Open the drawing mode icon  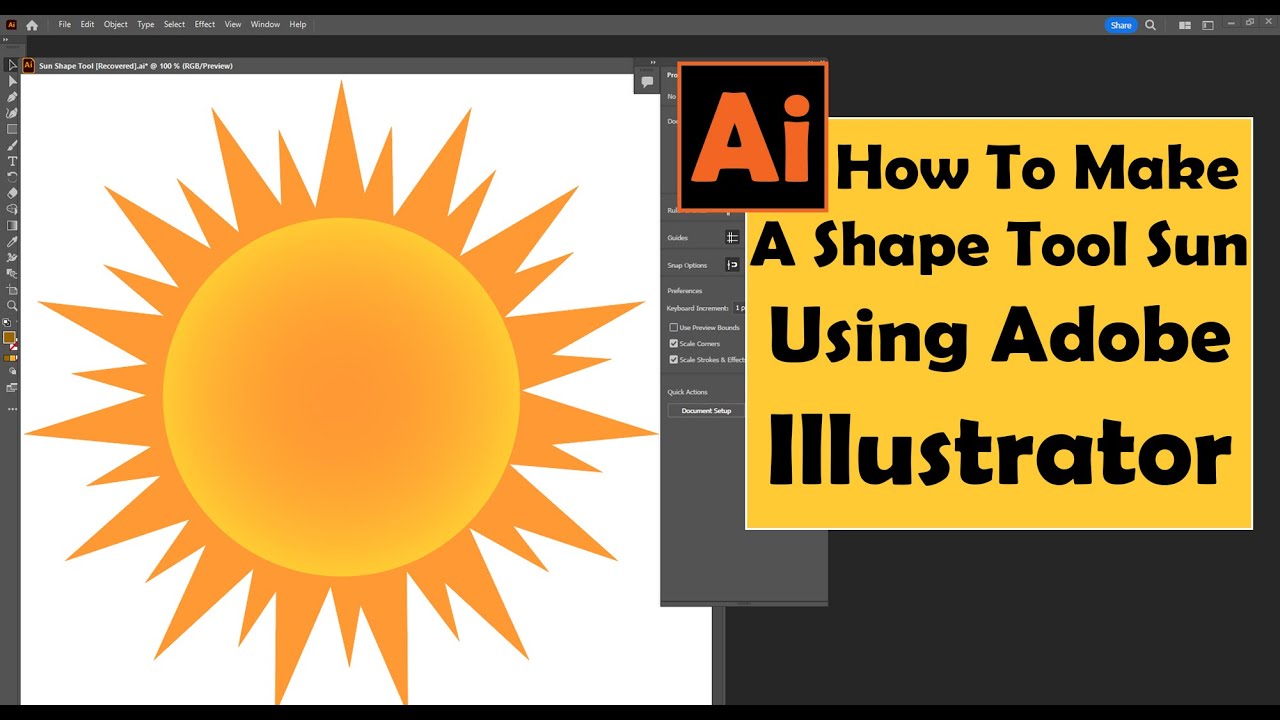point(12,371)
